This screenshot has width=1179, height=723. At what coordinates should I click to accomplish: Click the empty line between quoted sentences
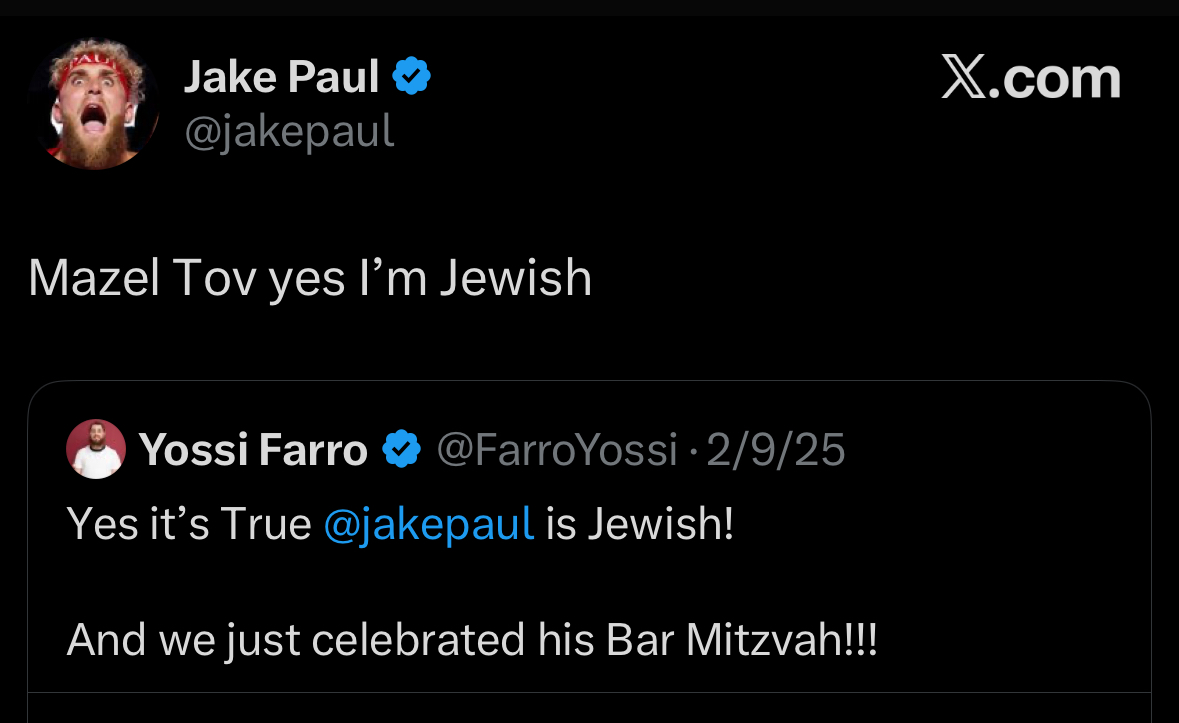400,582
